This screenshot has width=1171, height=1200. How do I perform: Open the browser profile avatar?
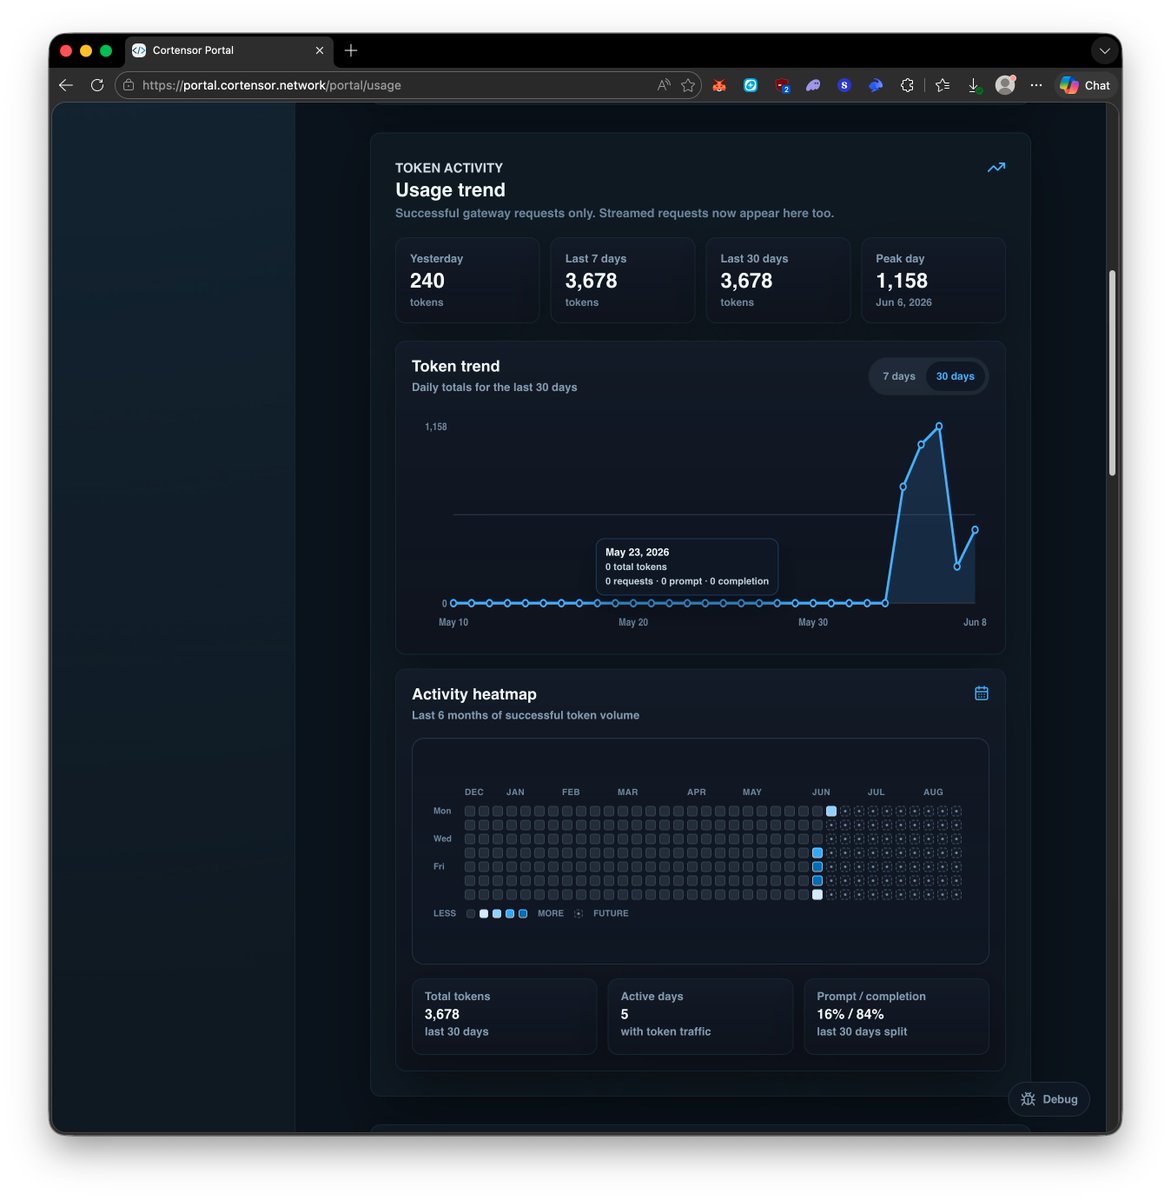[1005, 85]
